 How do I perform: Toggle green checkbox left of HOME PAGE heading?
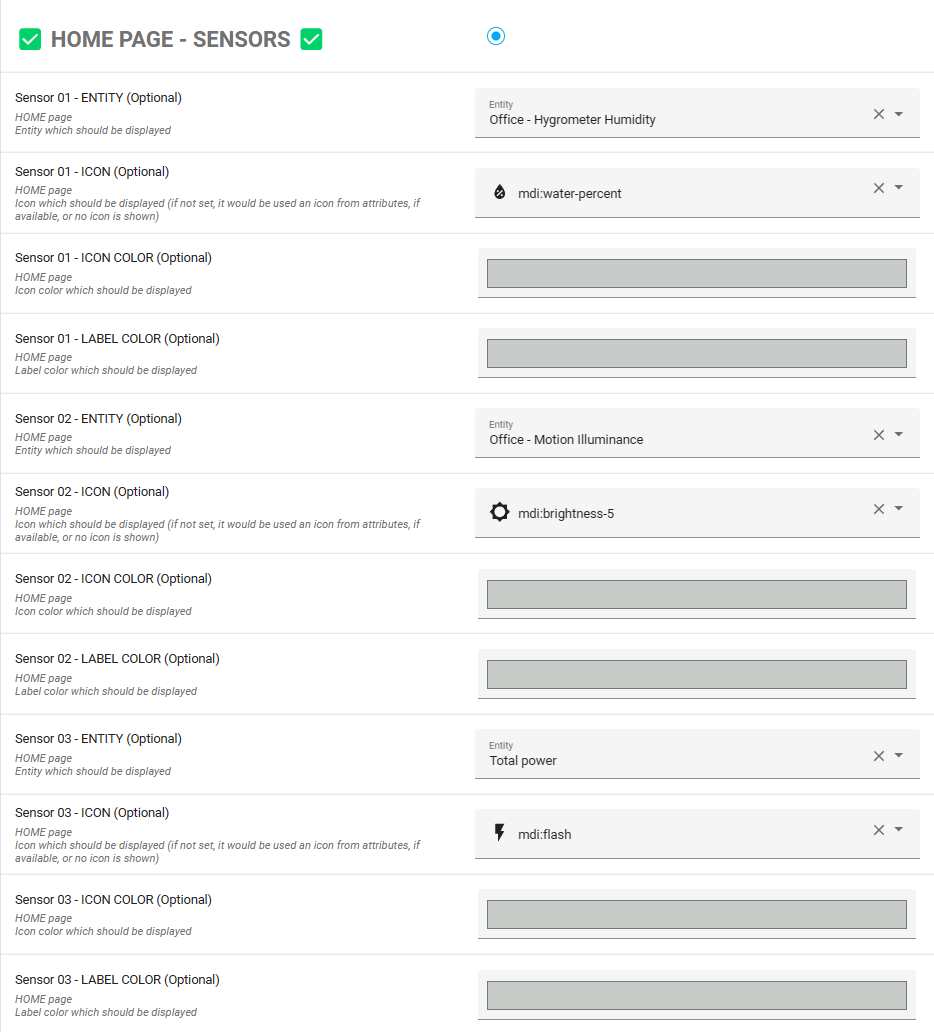(30, 40)
